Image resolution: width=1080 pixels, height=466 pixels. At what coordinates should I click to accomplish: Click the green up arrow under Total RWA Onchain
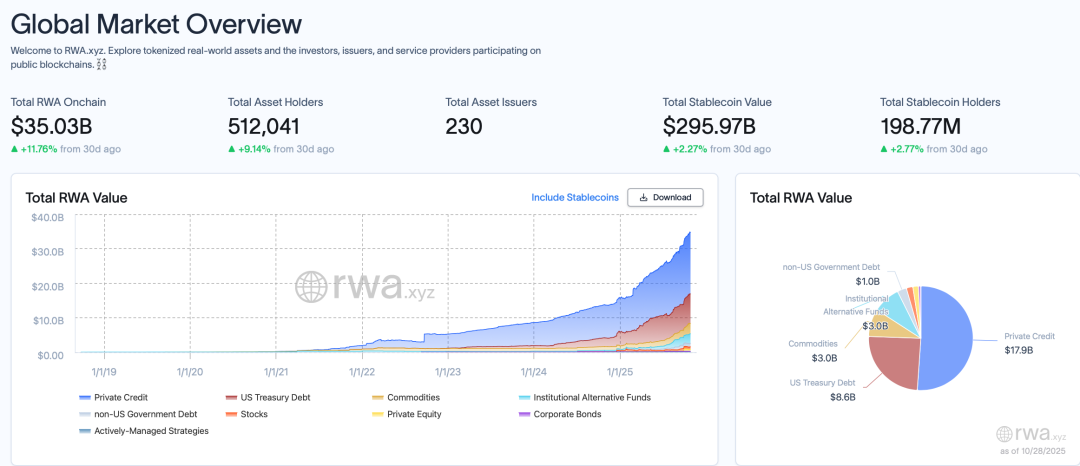tap(15, 149)
